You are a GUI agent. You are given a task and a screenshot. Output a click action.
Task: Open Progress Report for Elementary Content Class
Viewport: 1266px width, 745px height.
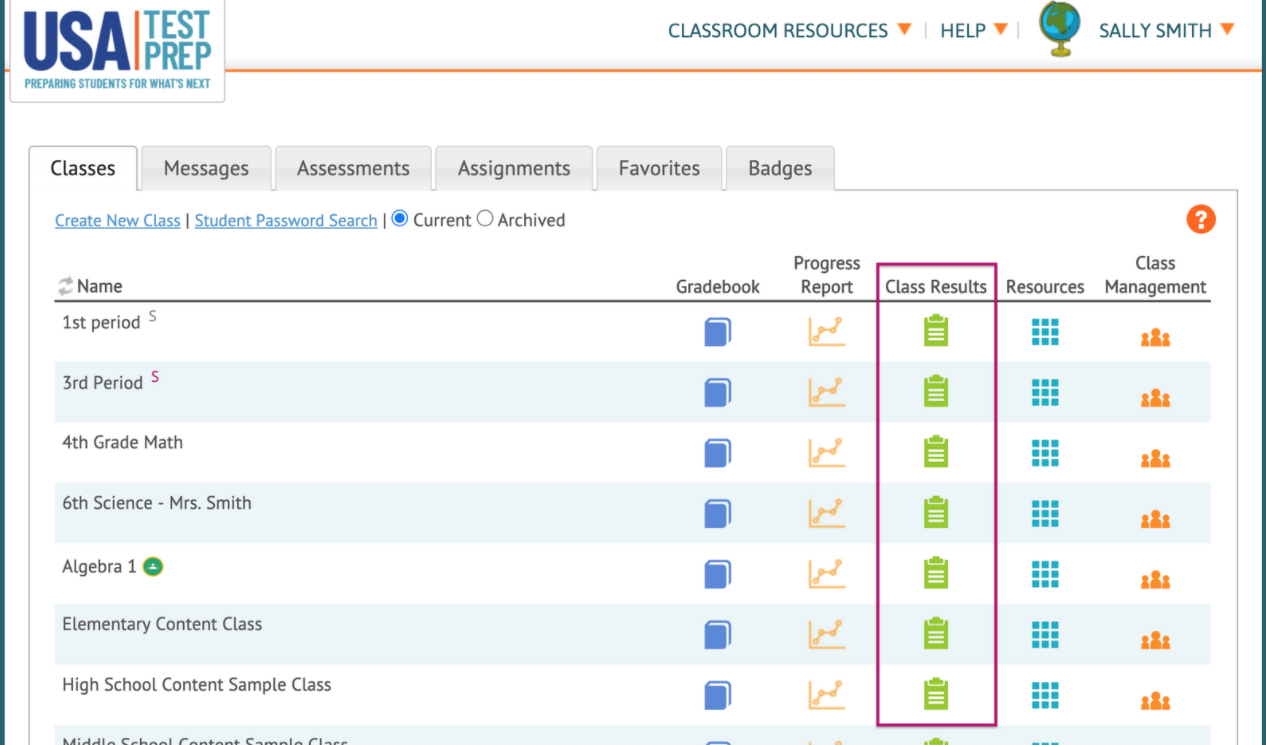[x=827, y=634]
